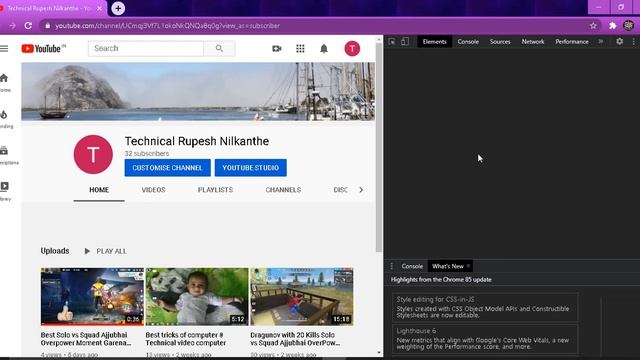Viewport: 640px width, 360px height.
Task: Open the channel PLAYLISTS tab
Action: 215,190
